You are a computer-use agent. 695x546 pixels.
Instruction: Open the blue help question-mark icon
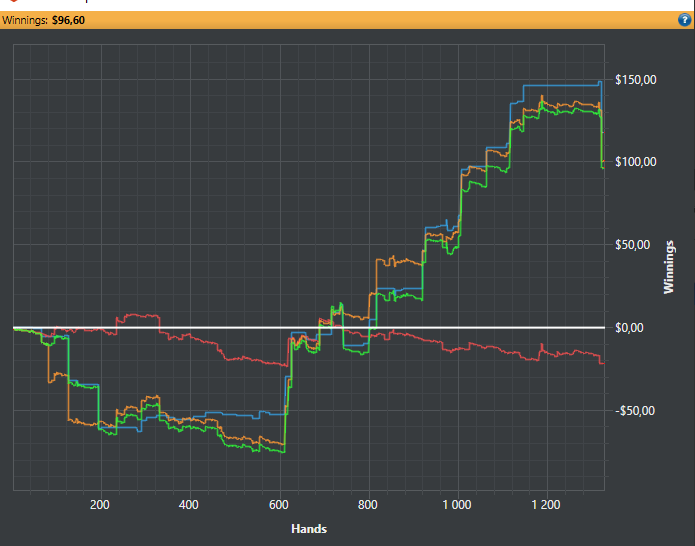click(x=684, y=20)
